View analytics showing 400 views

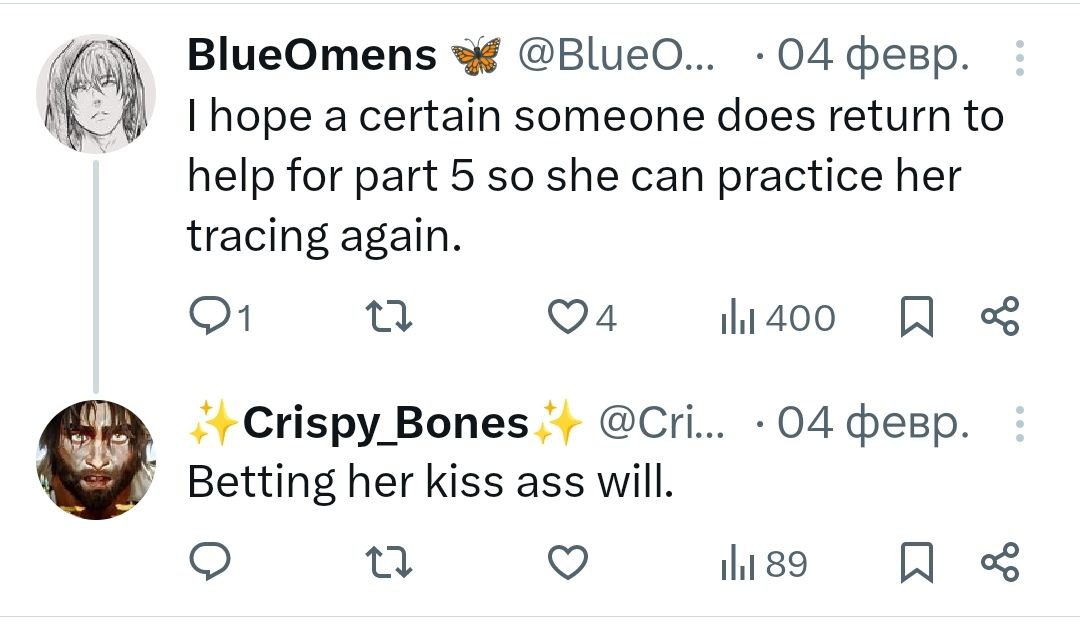tap(777, 318)
